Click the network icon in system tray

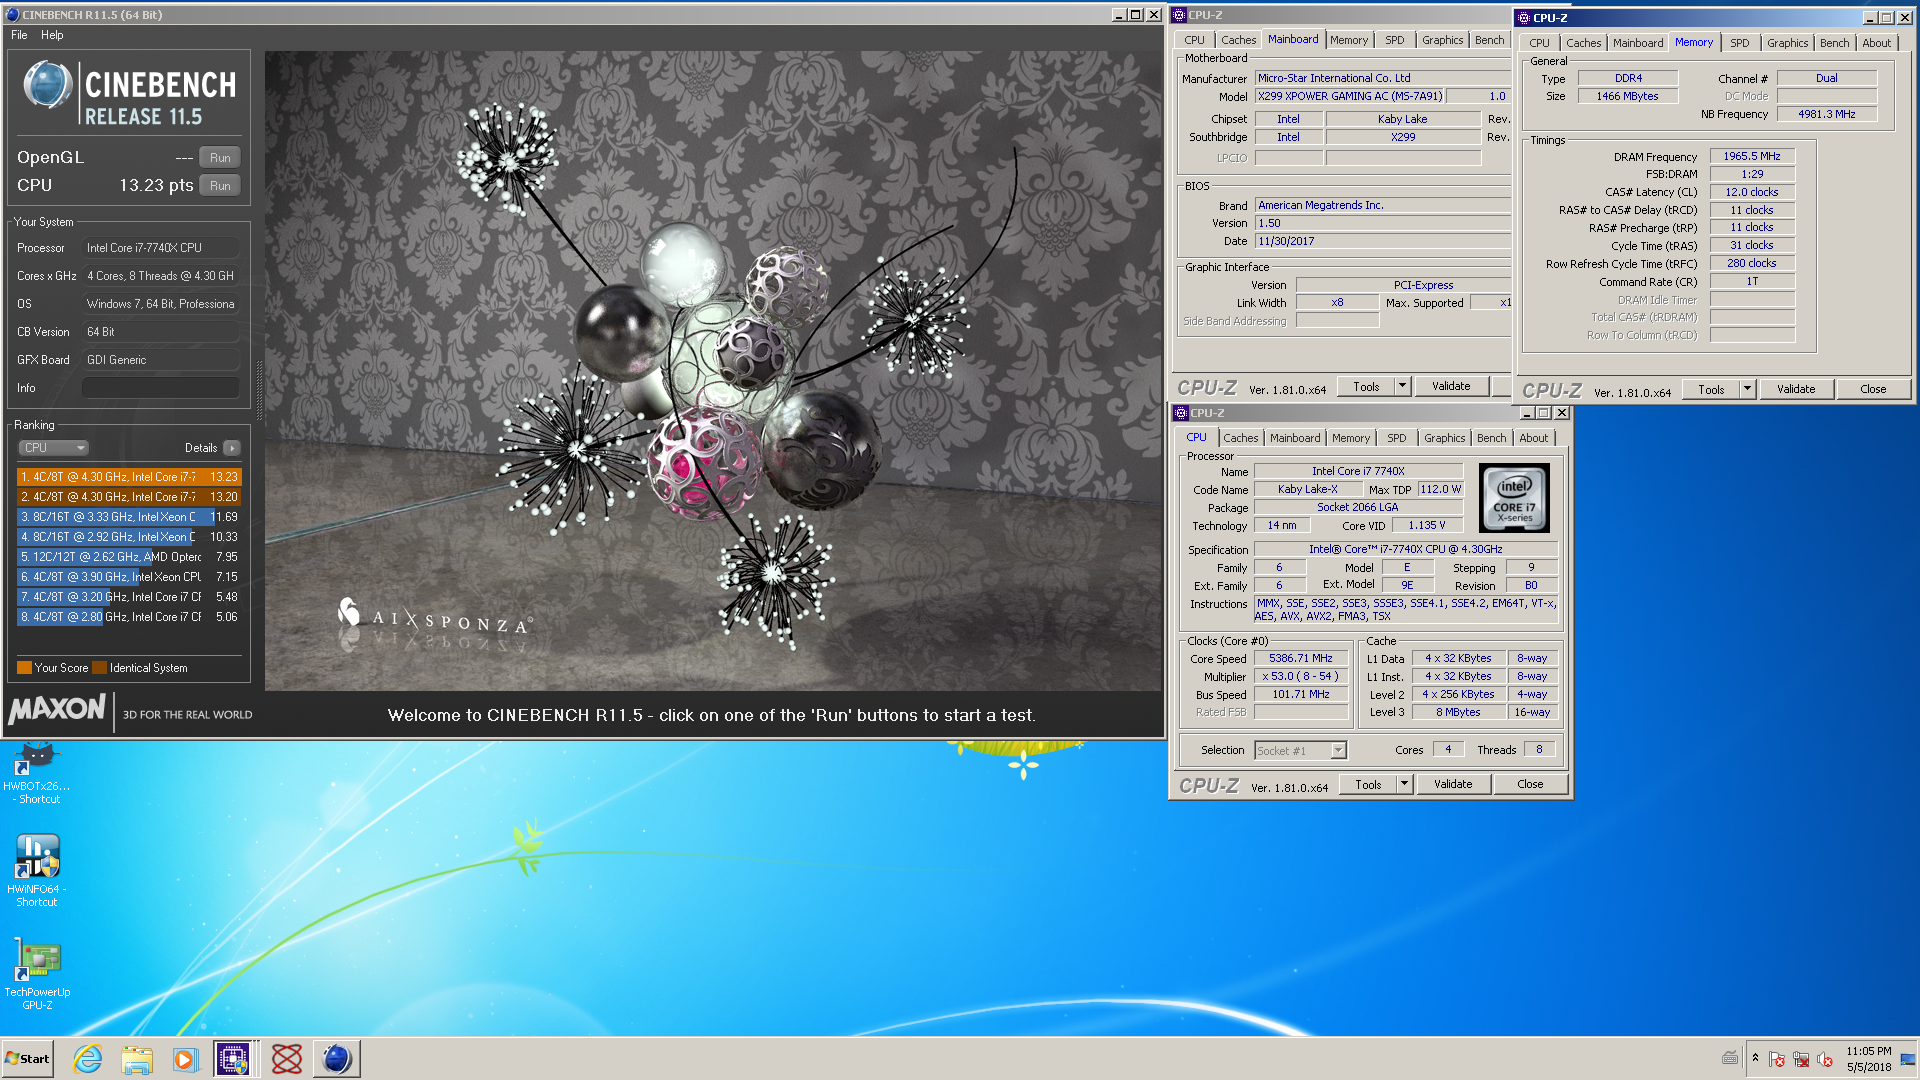point(1801,1059)
